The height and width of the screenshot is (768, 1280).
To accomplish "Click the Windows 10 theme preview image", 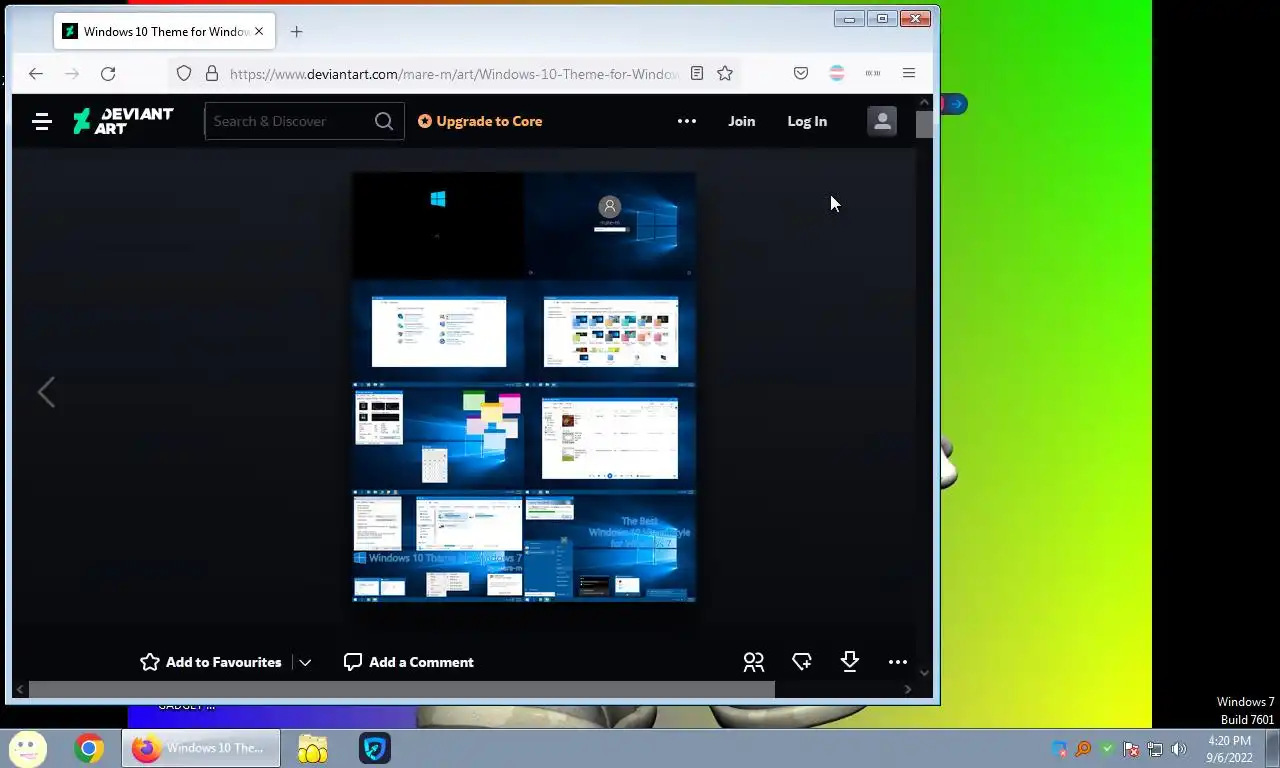I will pyautogui.click(x=524, y=387).
